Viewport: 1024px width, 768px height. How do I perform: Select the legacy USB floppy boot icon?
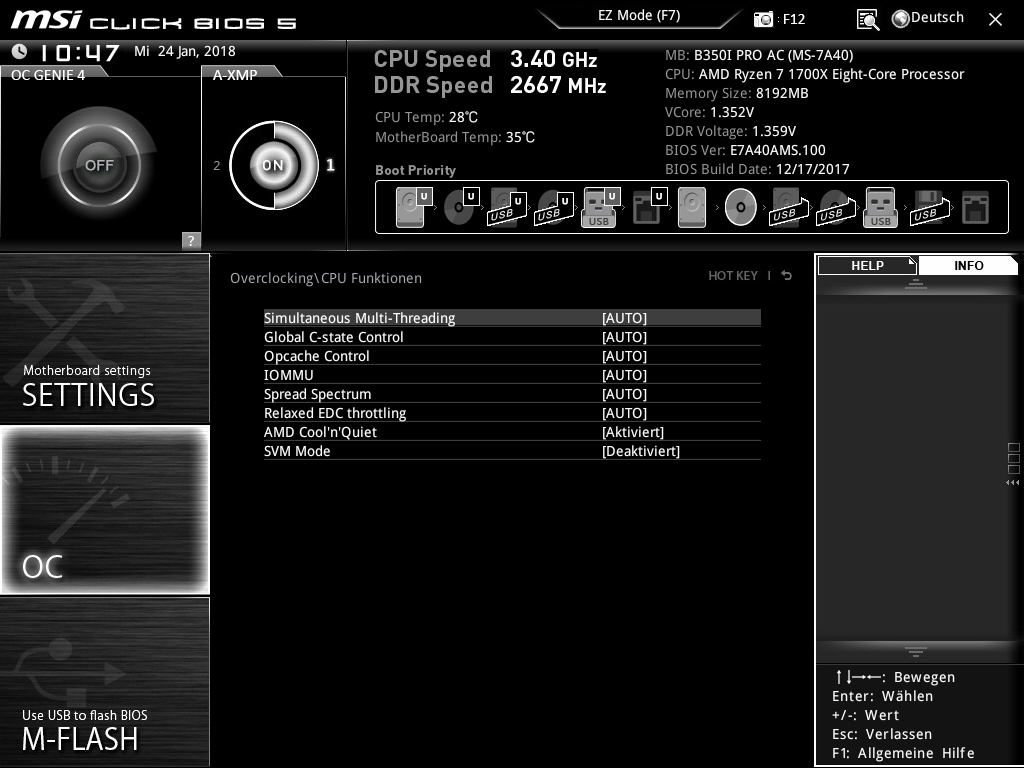(x=930, y=207)
